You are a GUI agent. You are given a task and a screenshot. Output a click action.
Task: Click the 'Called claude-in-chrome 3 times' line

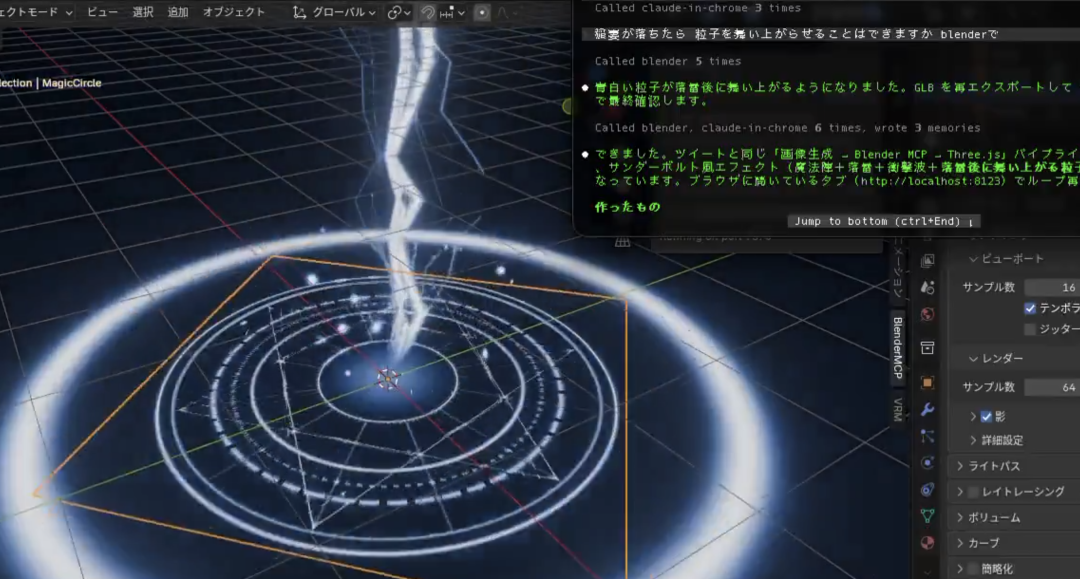(x=698, y=8)
